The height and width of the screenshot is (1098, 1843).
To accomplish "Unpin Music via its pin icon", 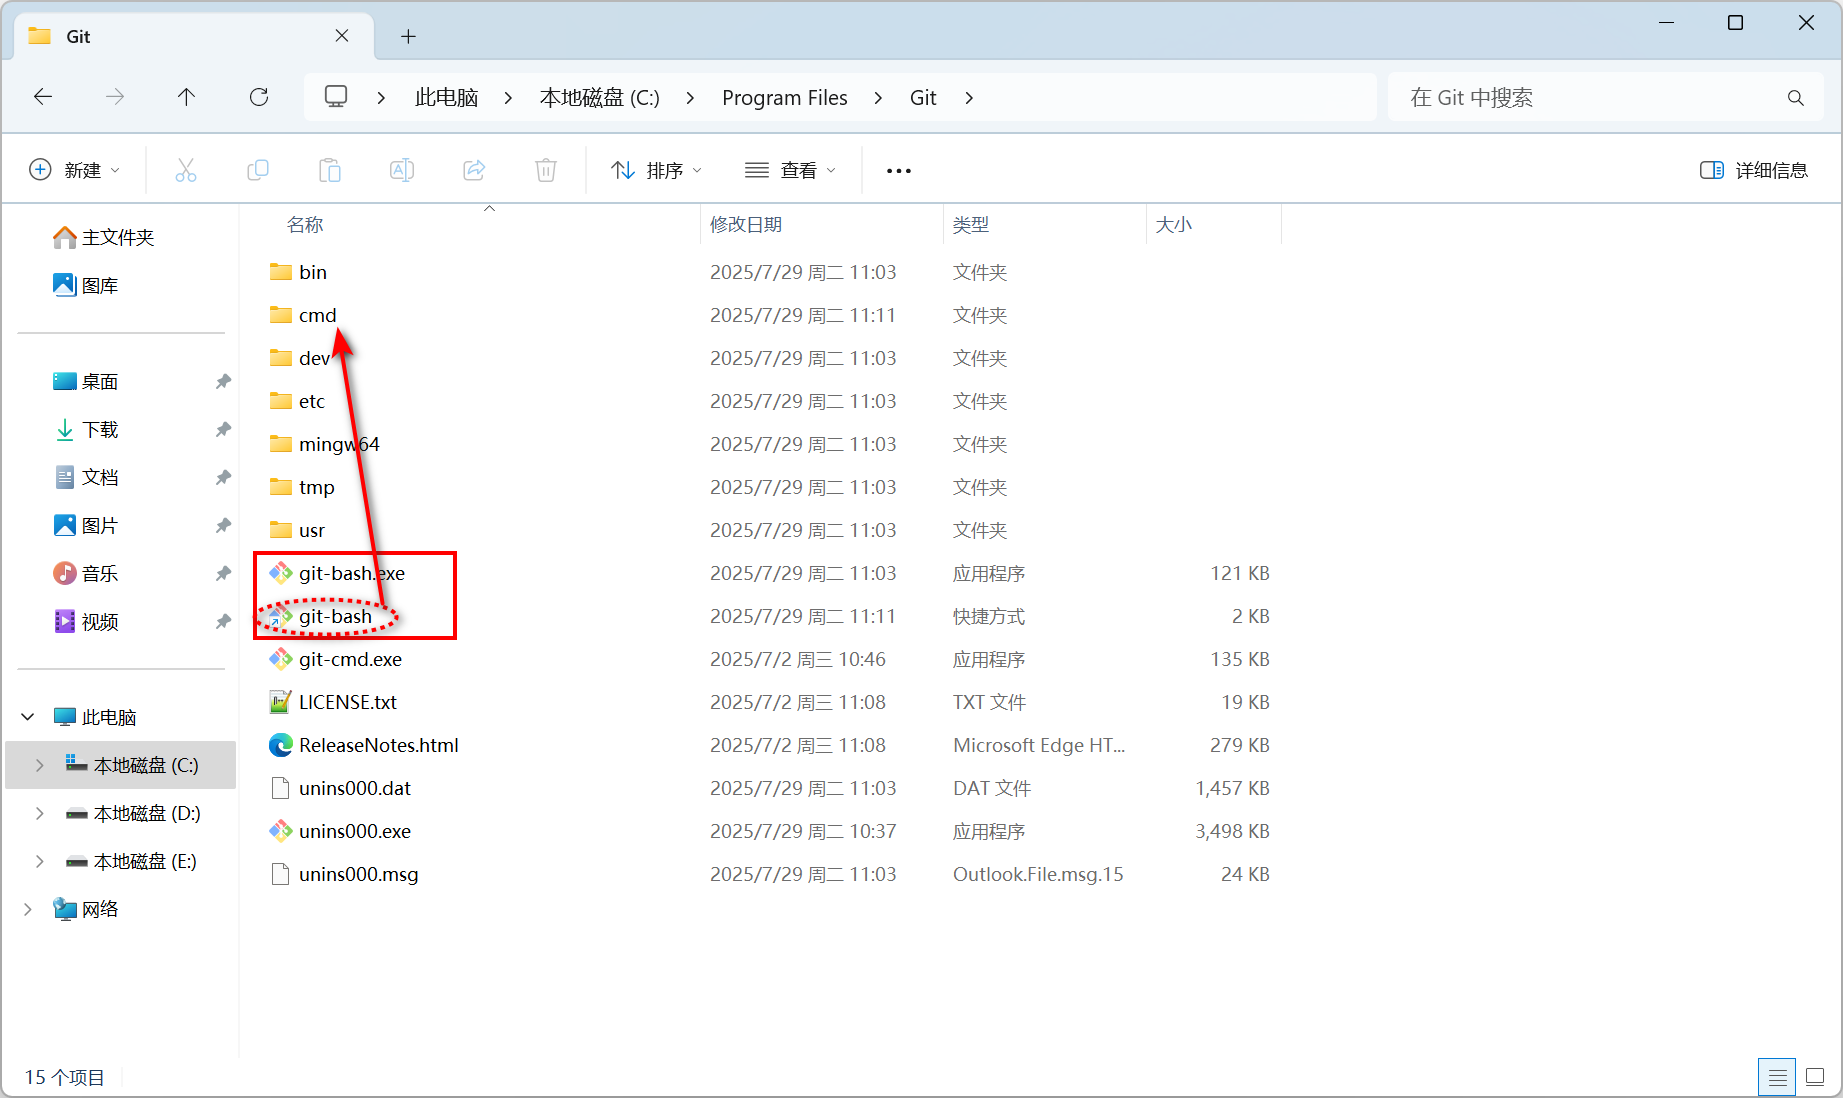I will (x=223, y=573).
